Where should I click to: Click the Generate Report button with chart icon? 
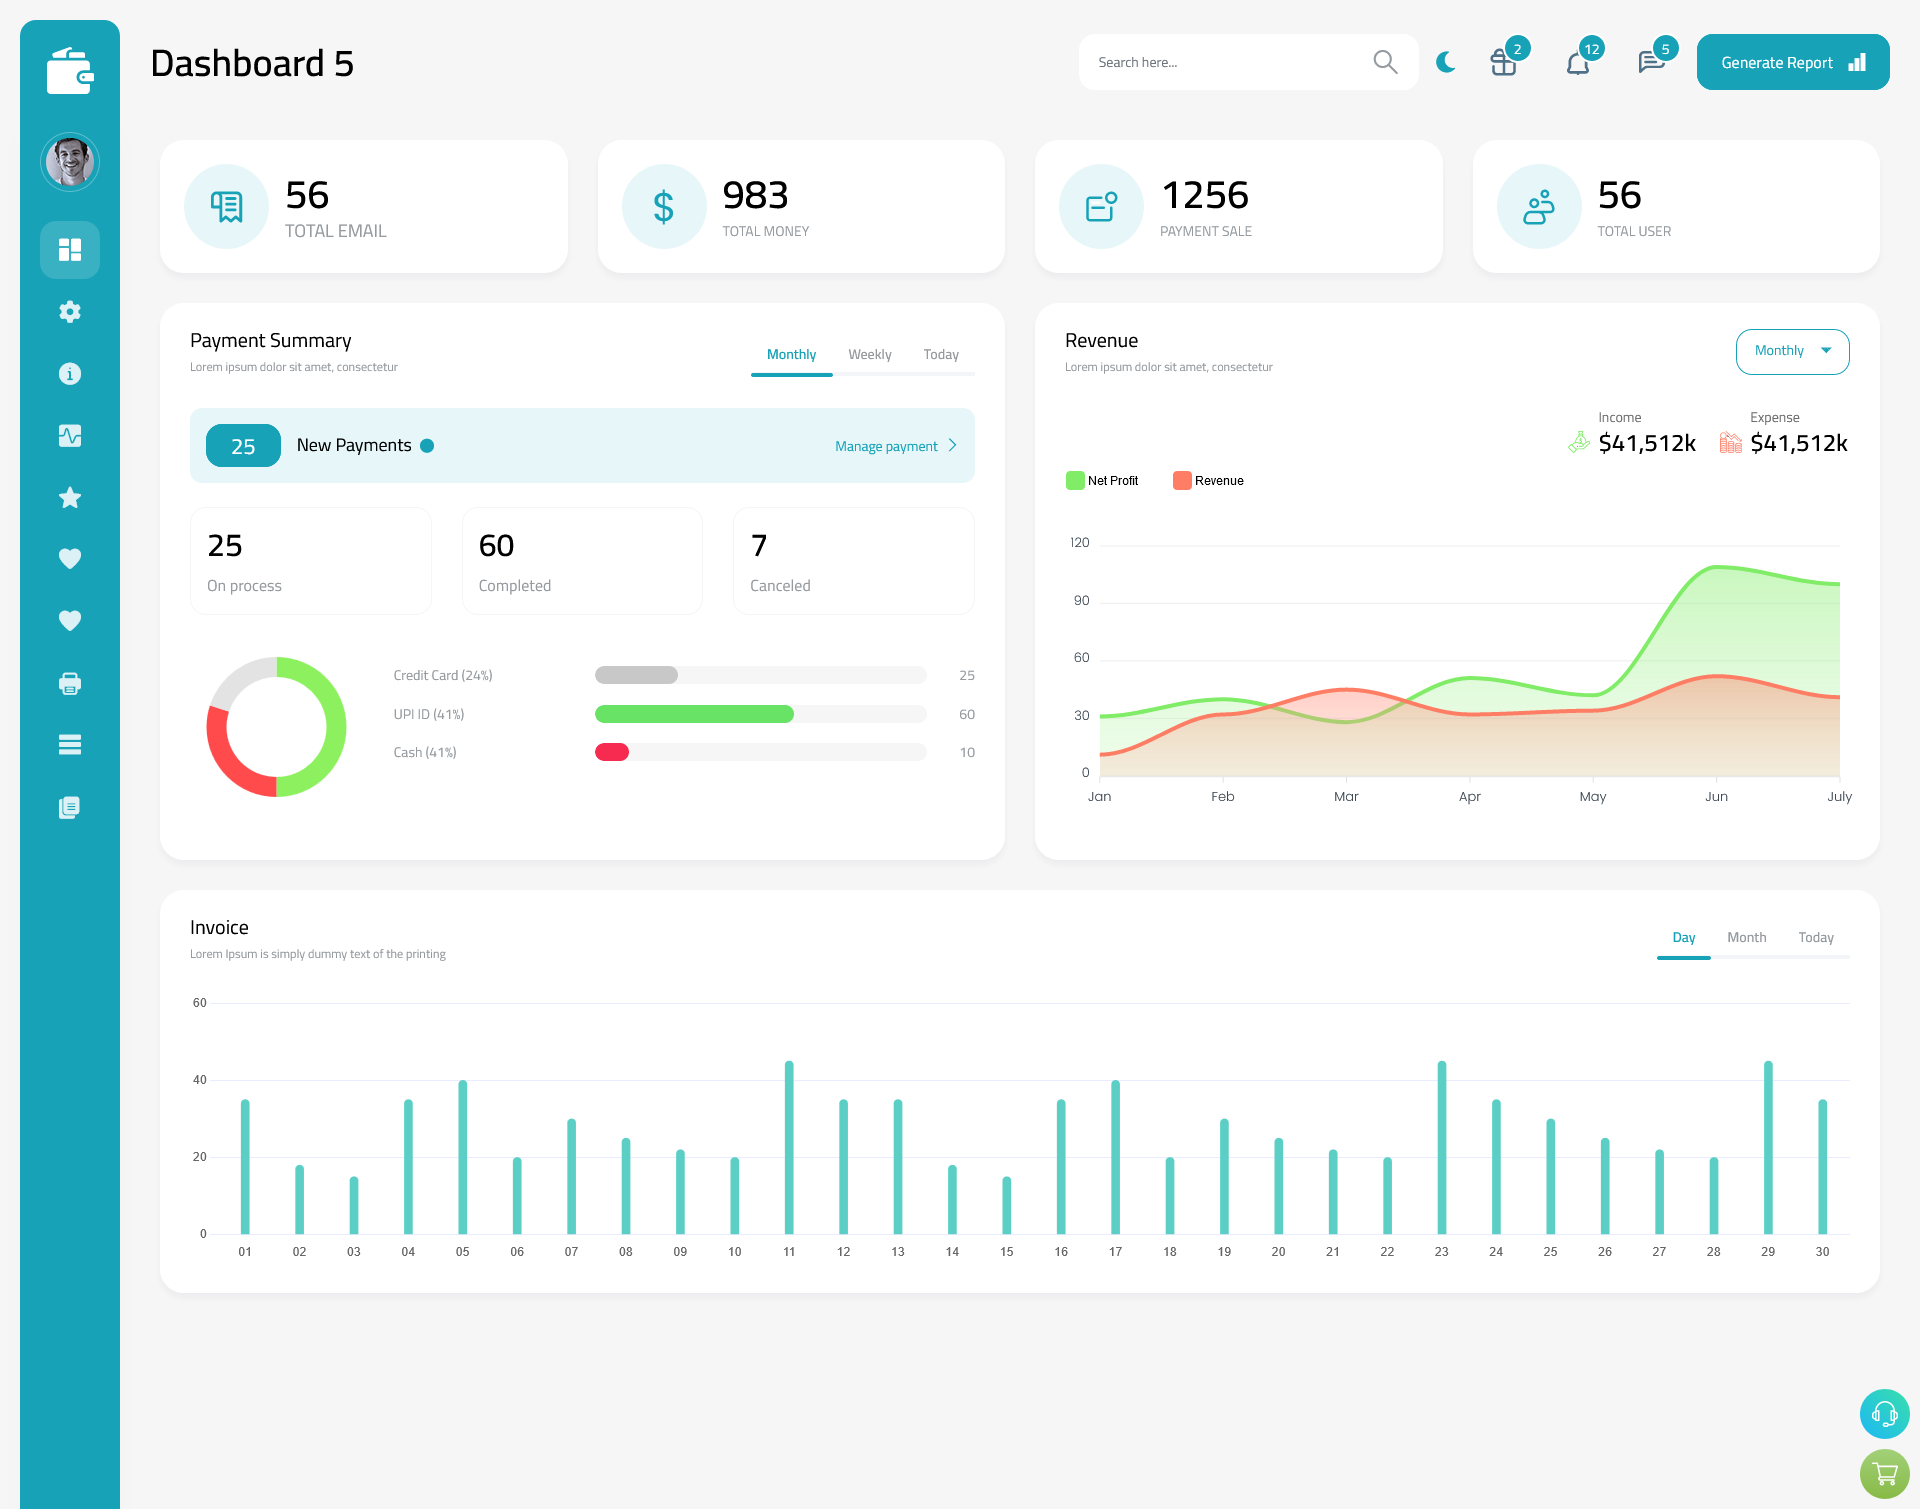tap(1789, 61)
